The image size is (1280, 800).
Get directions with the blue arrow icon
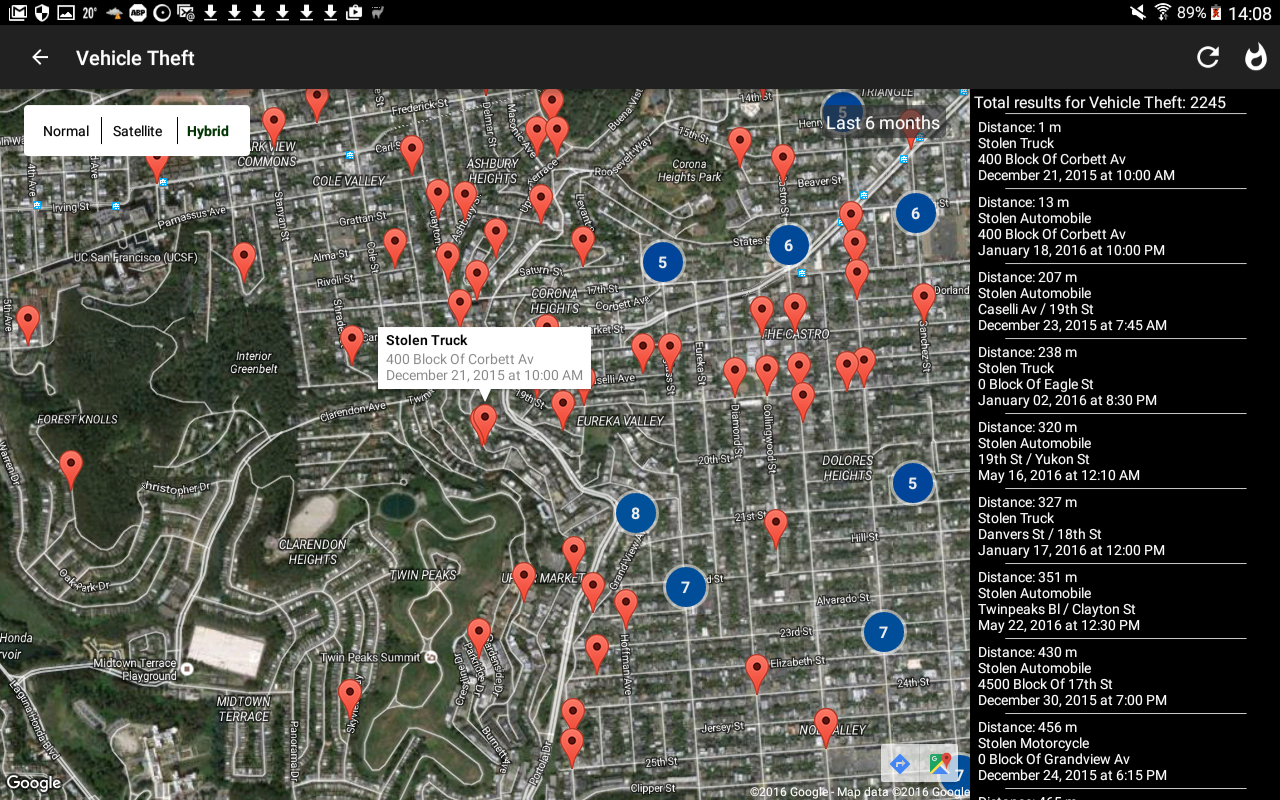tap(900, 764)
